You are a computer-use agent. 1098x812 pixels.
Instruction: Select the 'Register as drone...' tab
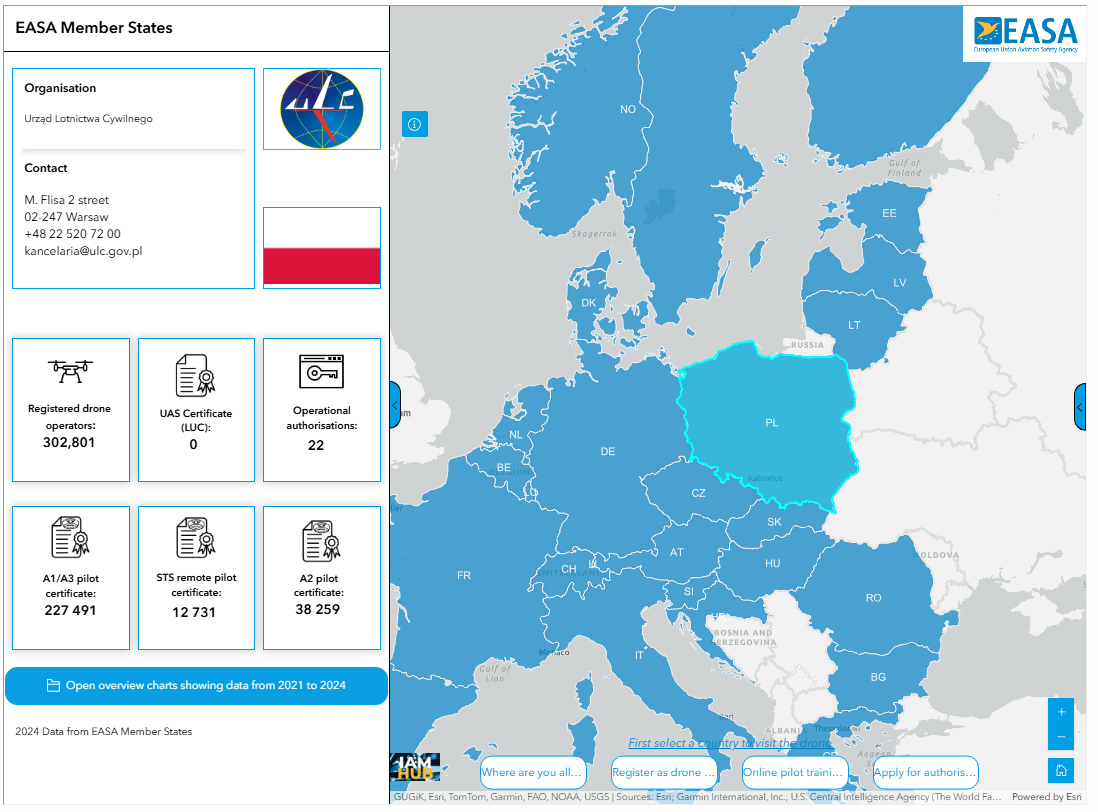[664, 772]
